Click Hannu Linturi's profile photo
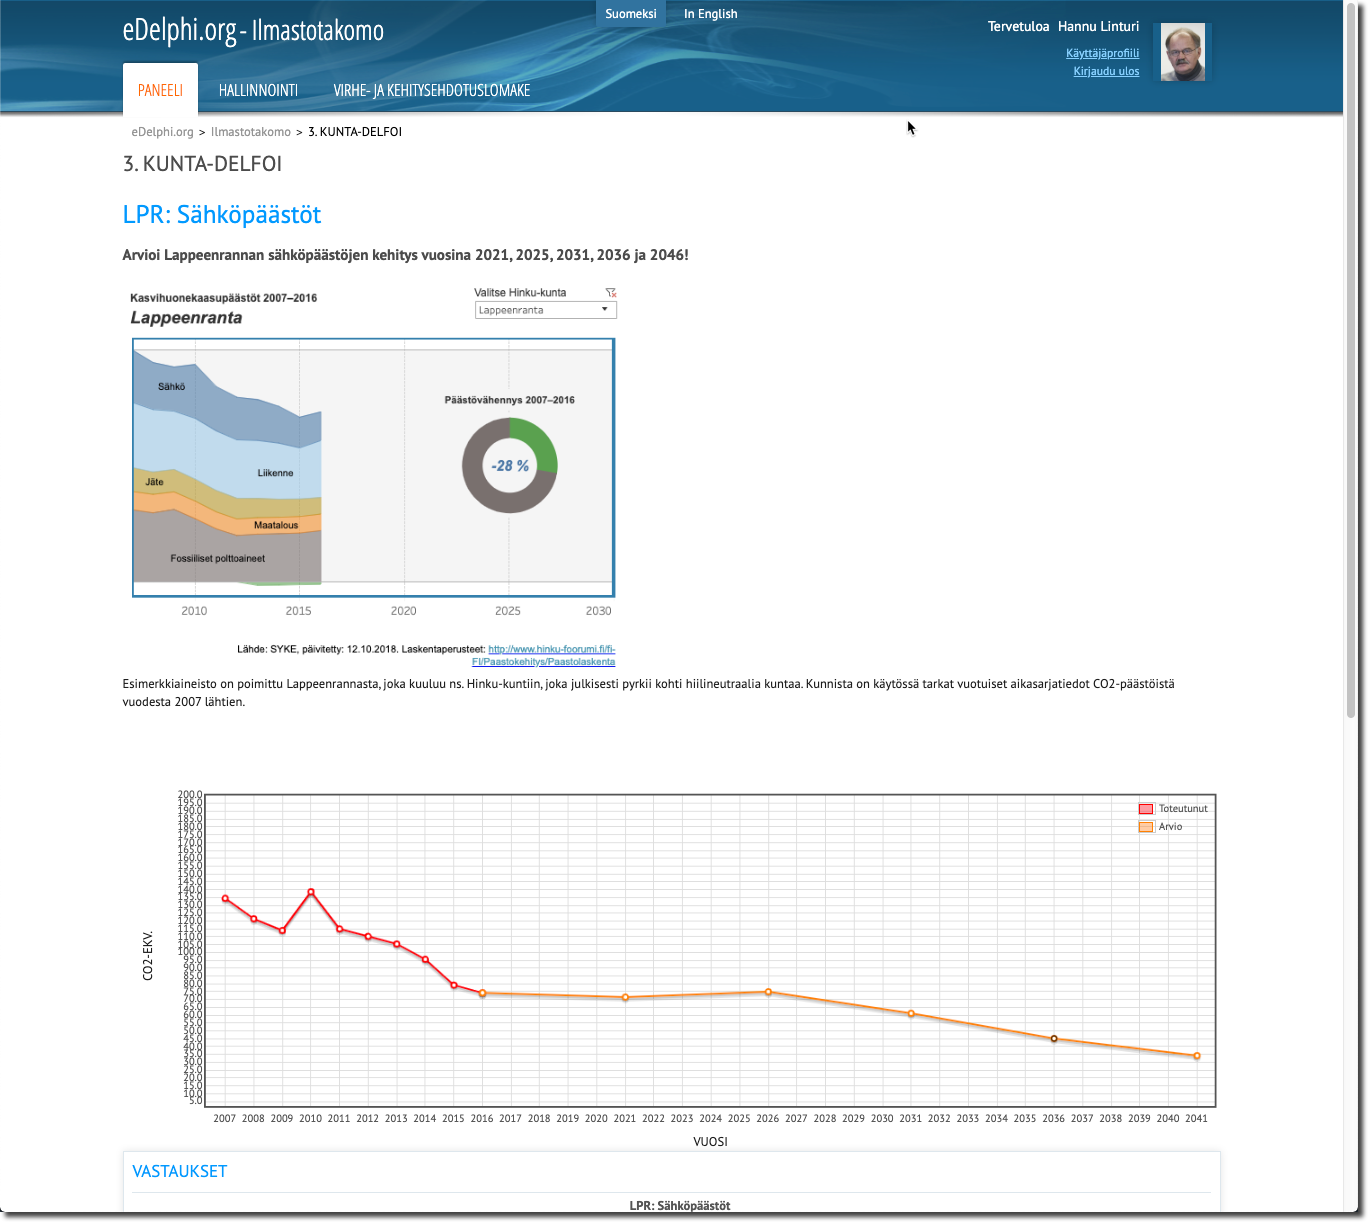This screenshot has height=1222, width=1368. [1182, 53]
